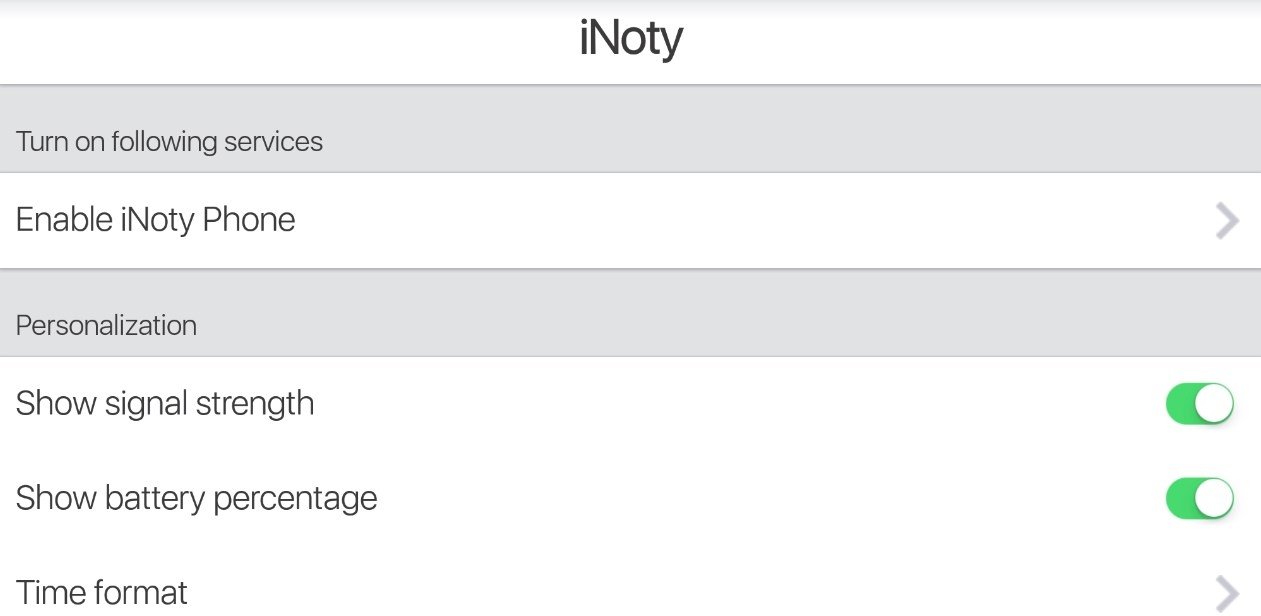This screenshot has height=616, width=1261.
Task: Select the Show signal strength label
Action: (165, 404)
